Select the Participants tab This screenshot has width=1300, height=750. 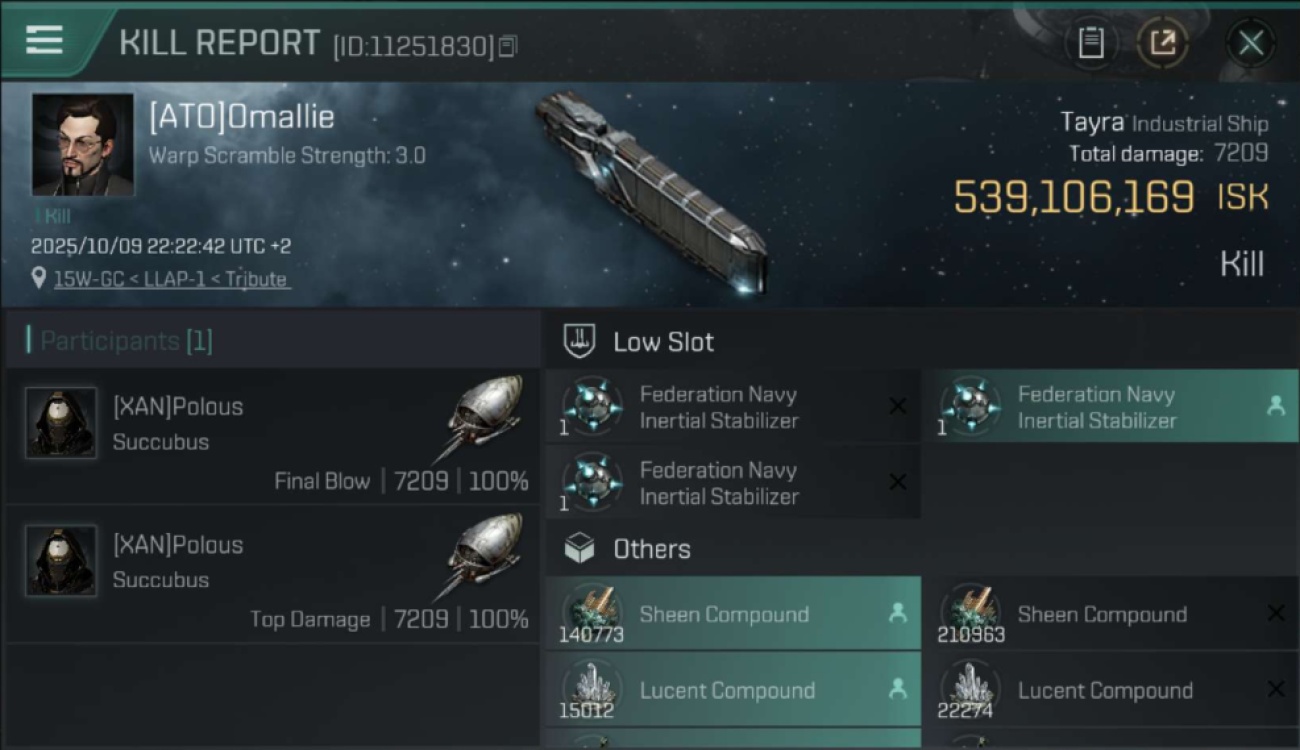pyautogui.click(x=126, y=341)
